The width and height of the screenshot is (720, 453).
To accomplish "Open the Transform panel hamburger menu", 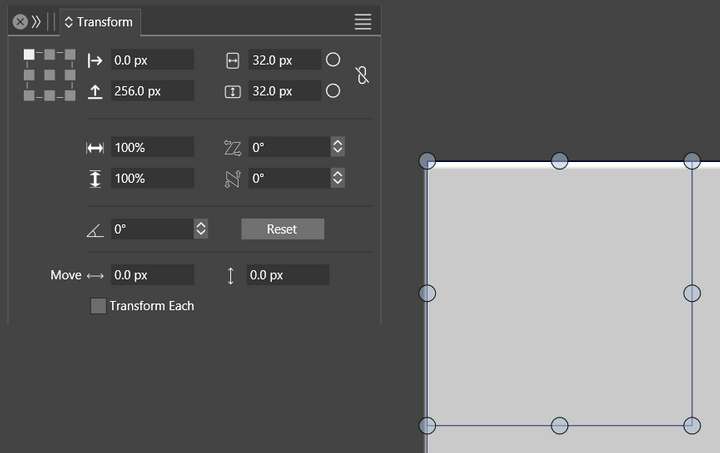I will point(363,22).
